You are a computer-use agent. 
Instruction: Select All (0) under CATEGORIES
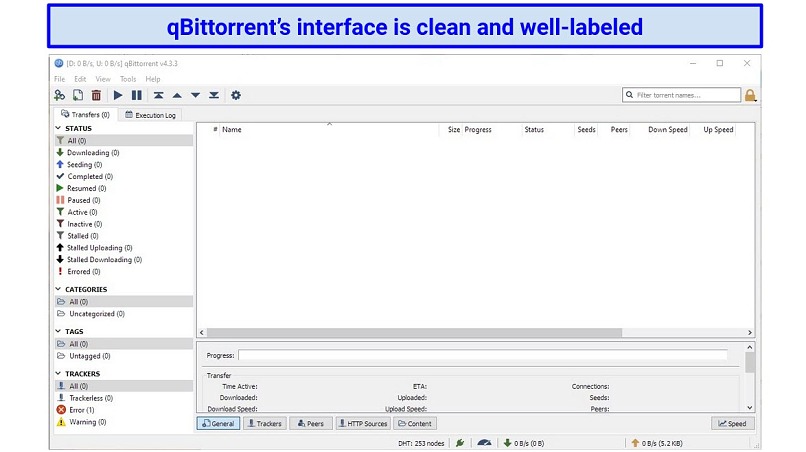[124, 301]
